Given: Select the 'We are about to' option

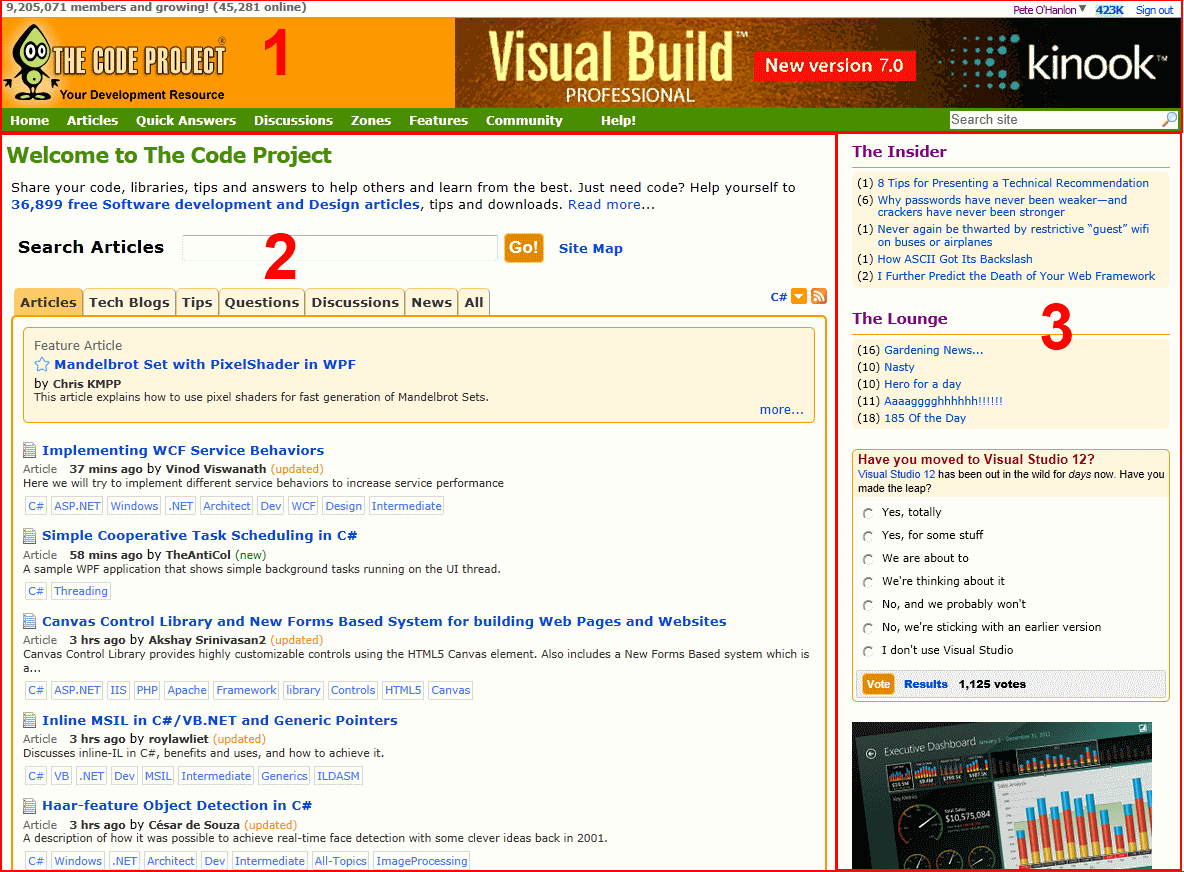Looking at the screenshot, I should click(x=868, y=559).
